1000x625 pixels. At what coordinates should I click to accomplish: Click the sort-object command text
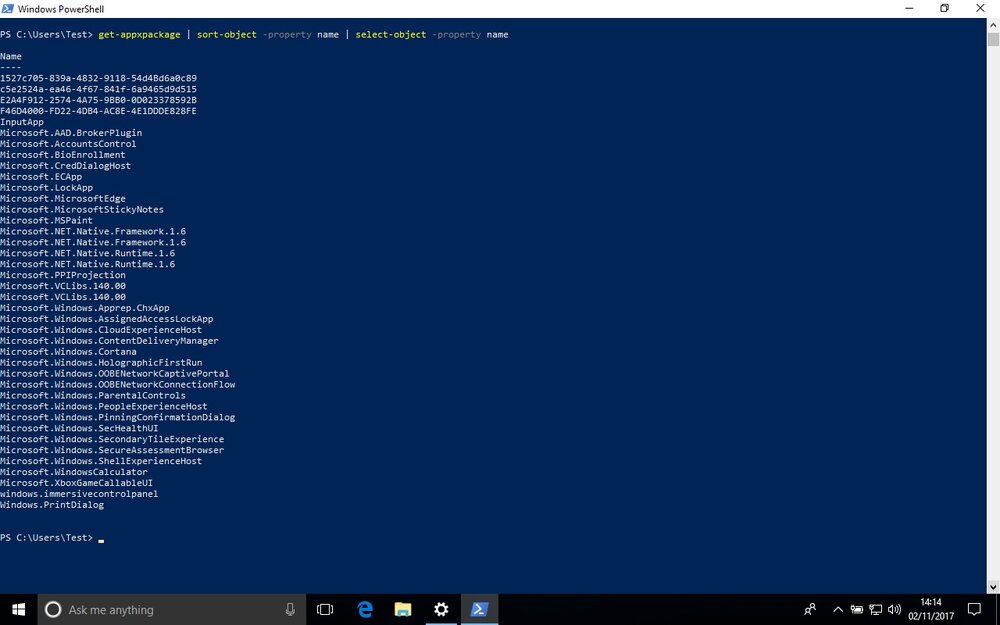pos(226,34)
